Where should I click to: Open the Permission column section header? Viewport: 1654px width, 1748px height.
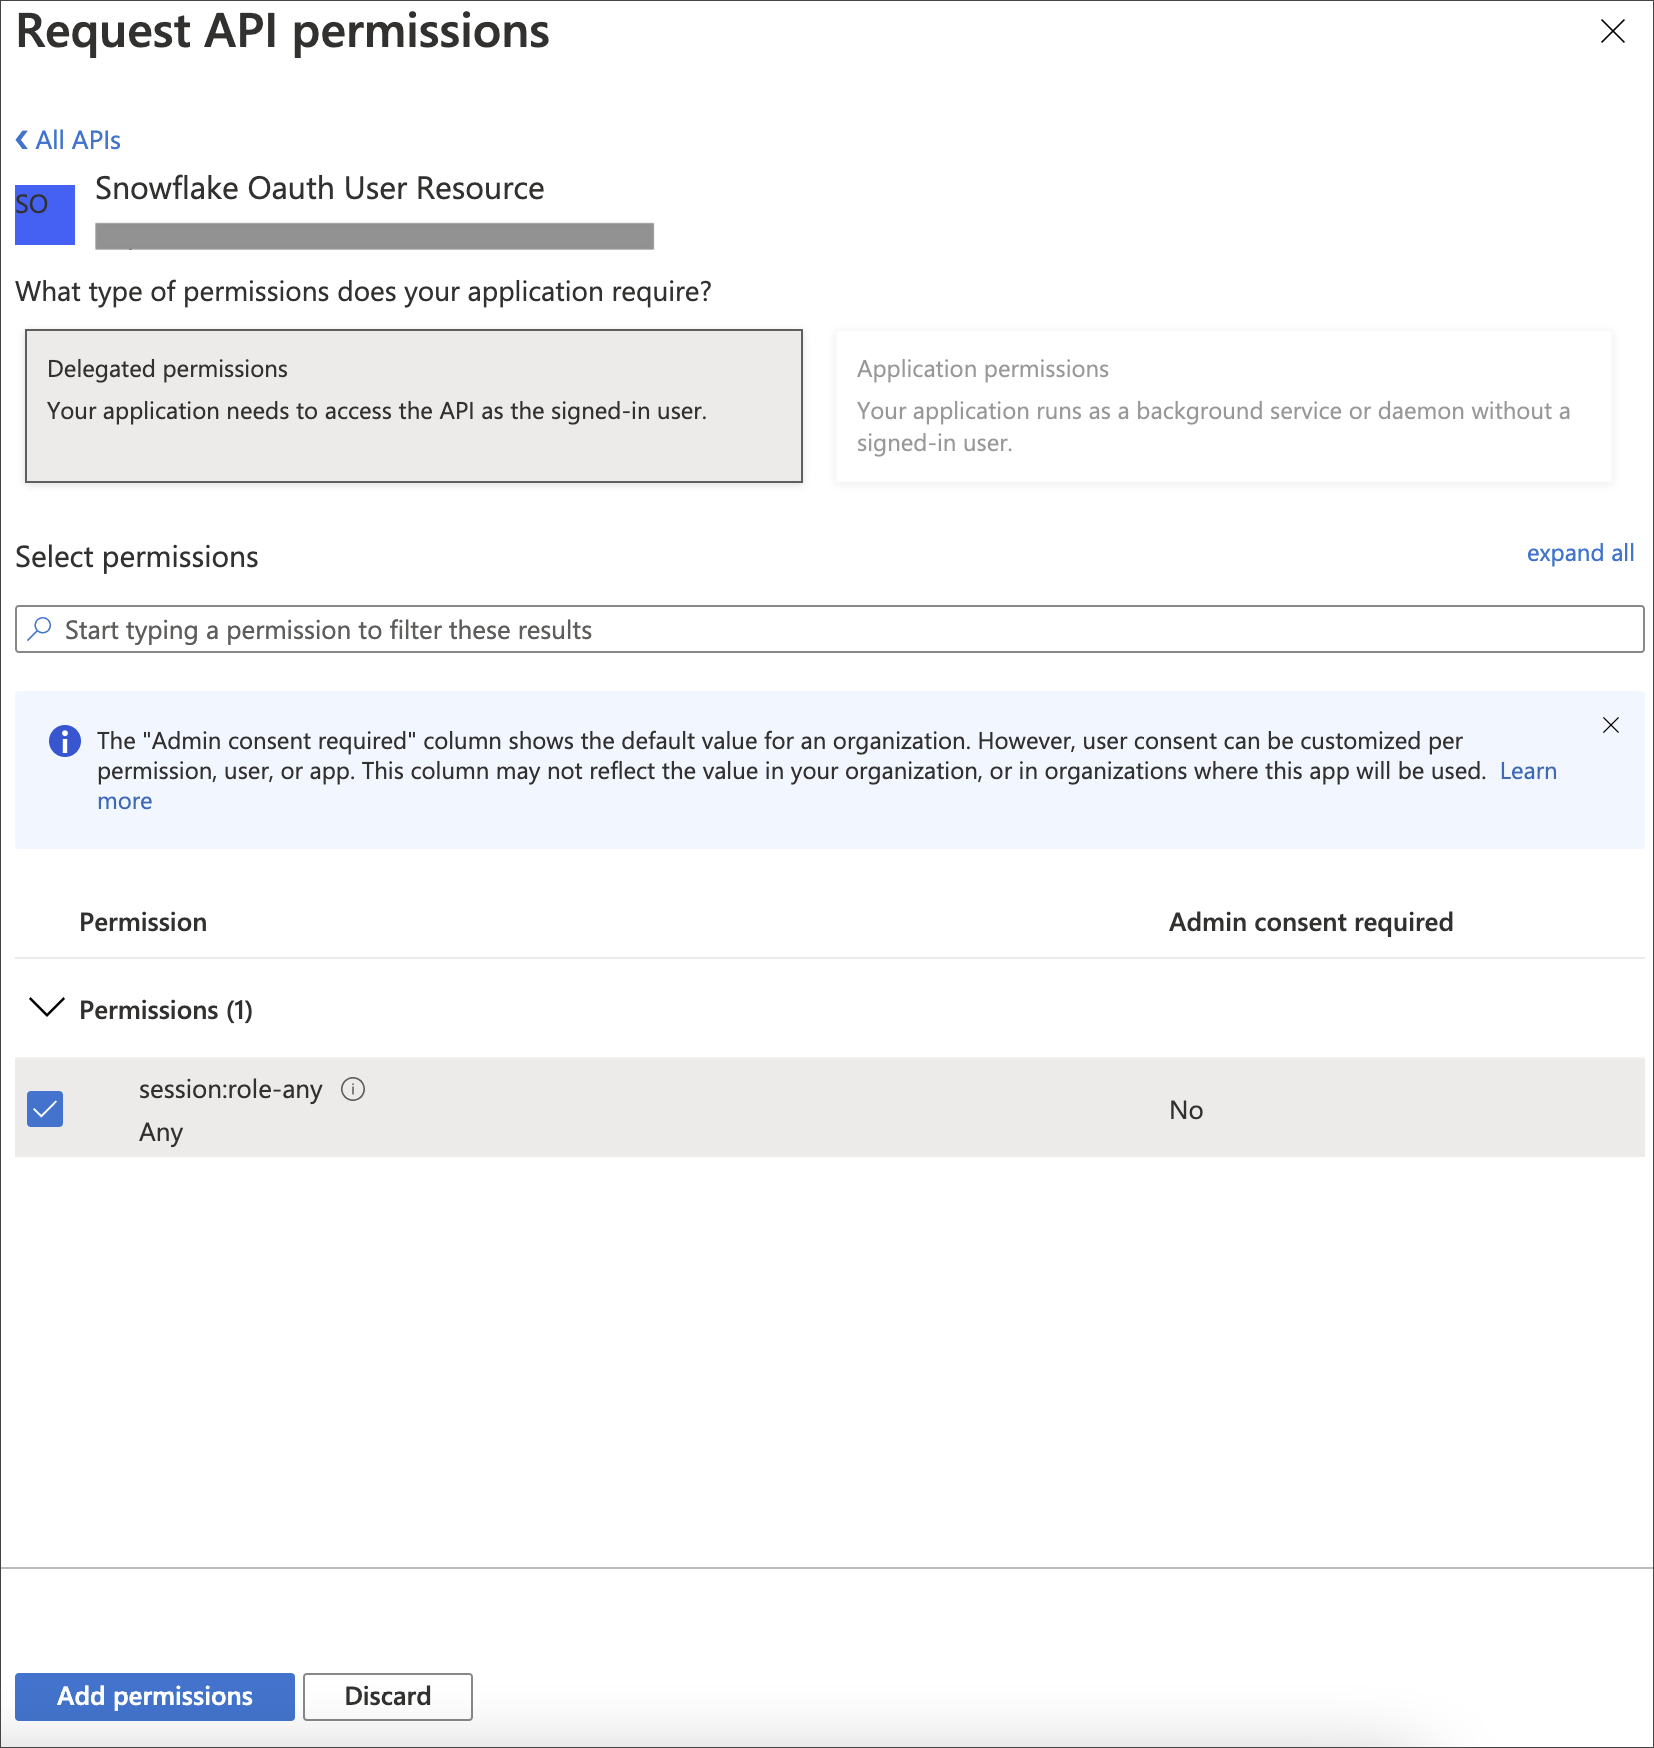[143, 921]
